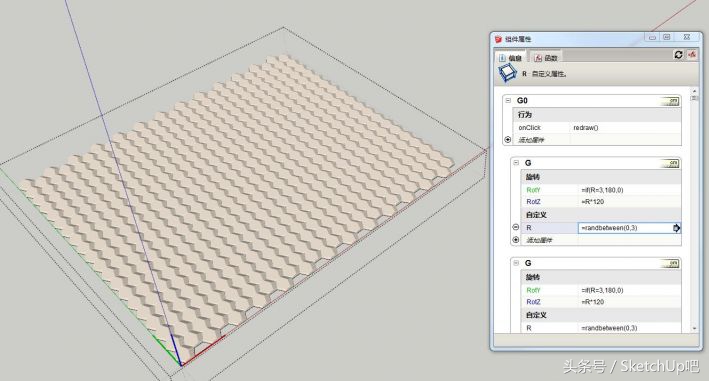Click the 行为 section header in G0
Viewport: 709px width, 381px height.
pyautogui.click(x=525, y=115)
